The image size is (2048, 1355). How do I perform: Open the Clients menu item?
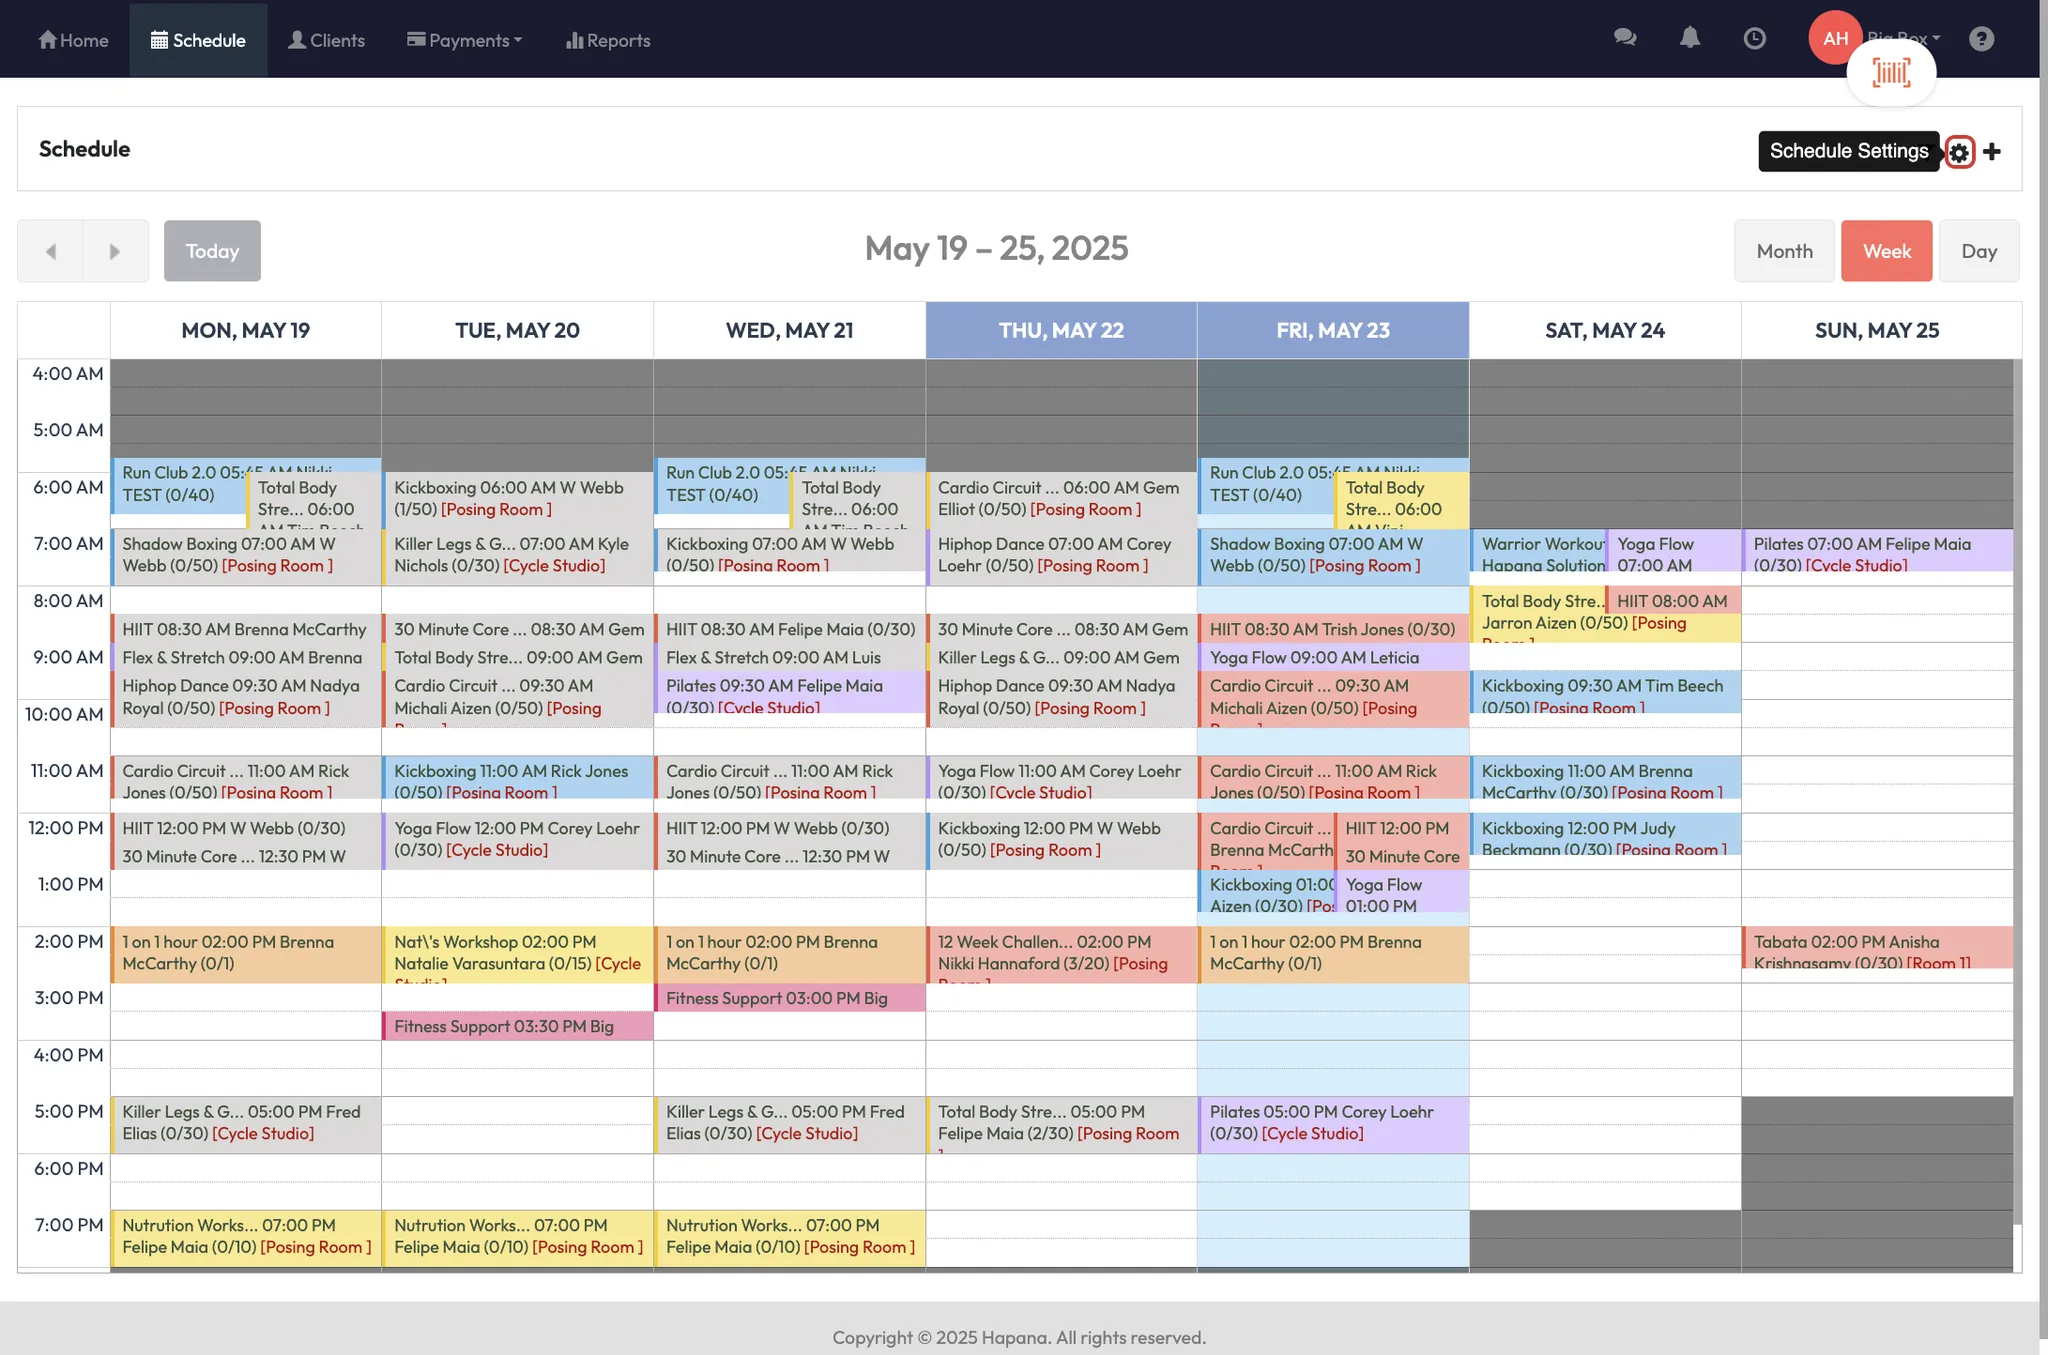[x=326, y=40]
